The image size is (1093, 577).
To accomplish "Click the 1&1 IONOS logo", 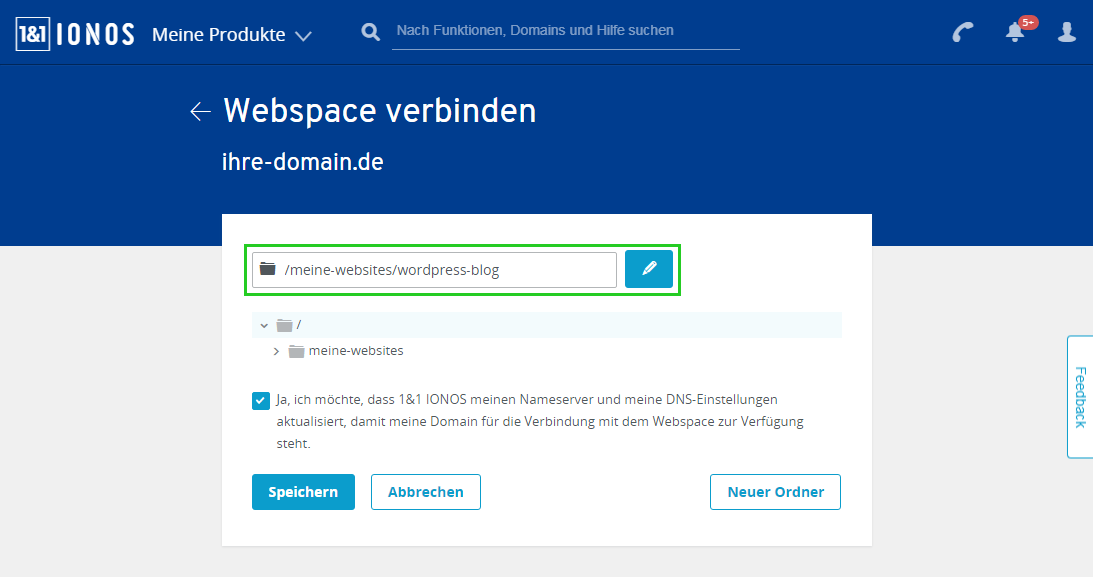I will (75, 33).
